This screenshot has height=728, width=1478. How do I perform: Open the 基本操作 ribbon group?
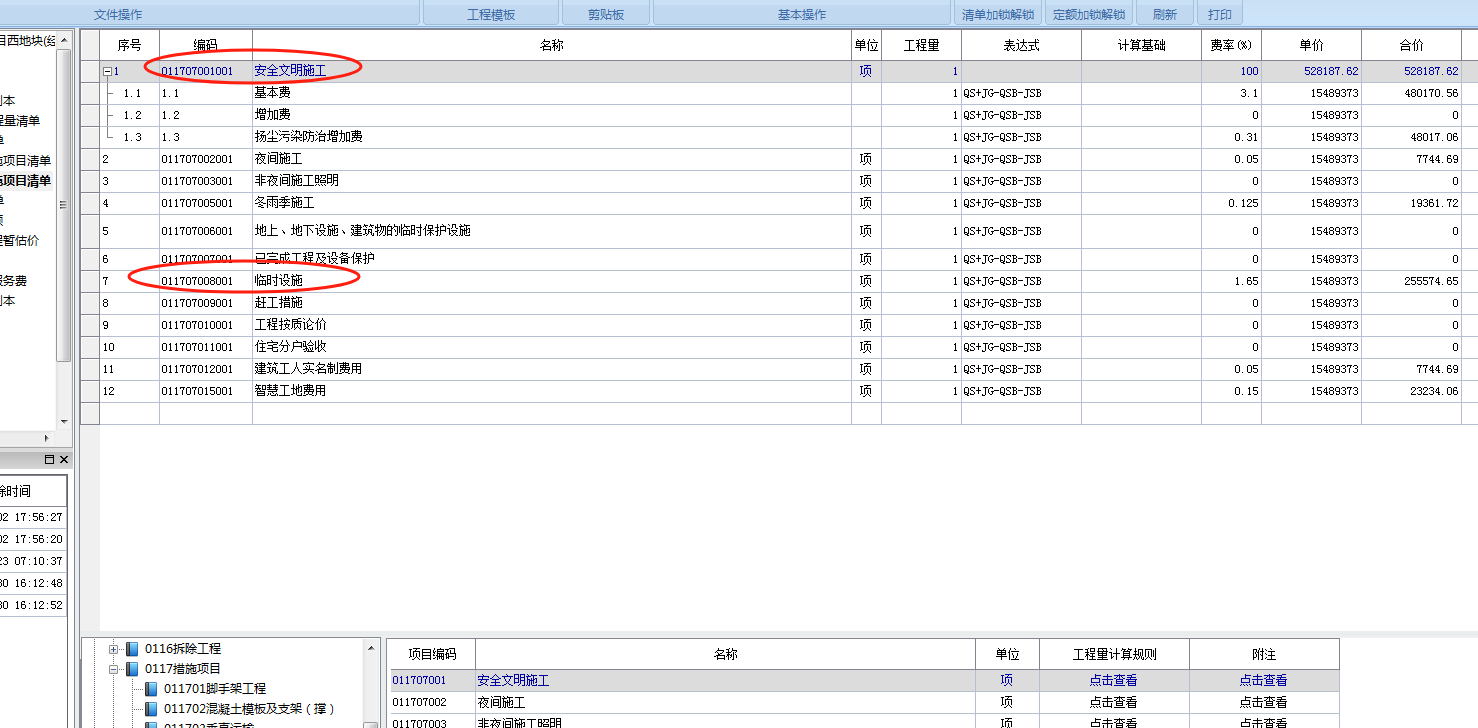point(802,14)
